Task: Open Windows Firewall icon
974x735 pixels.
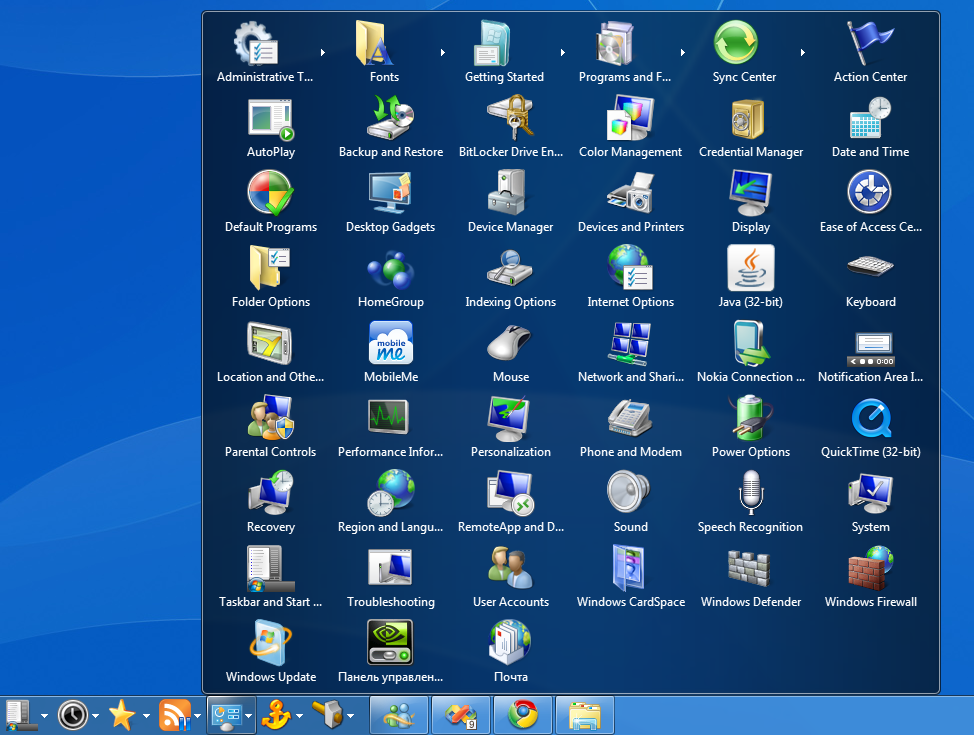Action: pos(871,568)
